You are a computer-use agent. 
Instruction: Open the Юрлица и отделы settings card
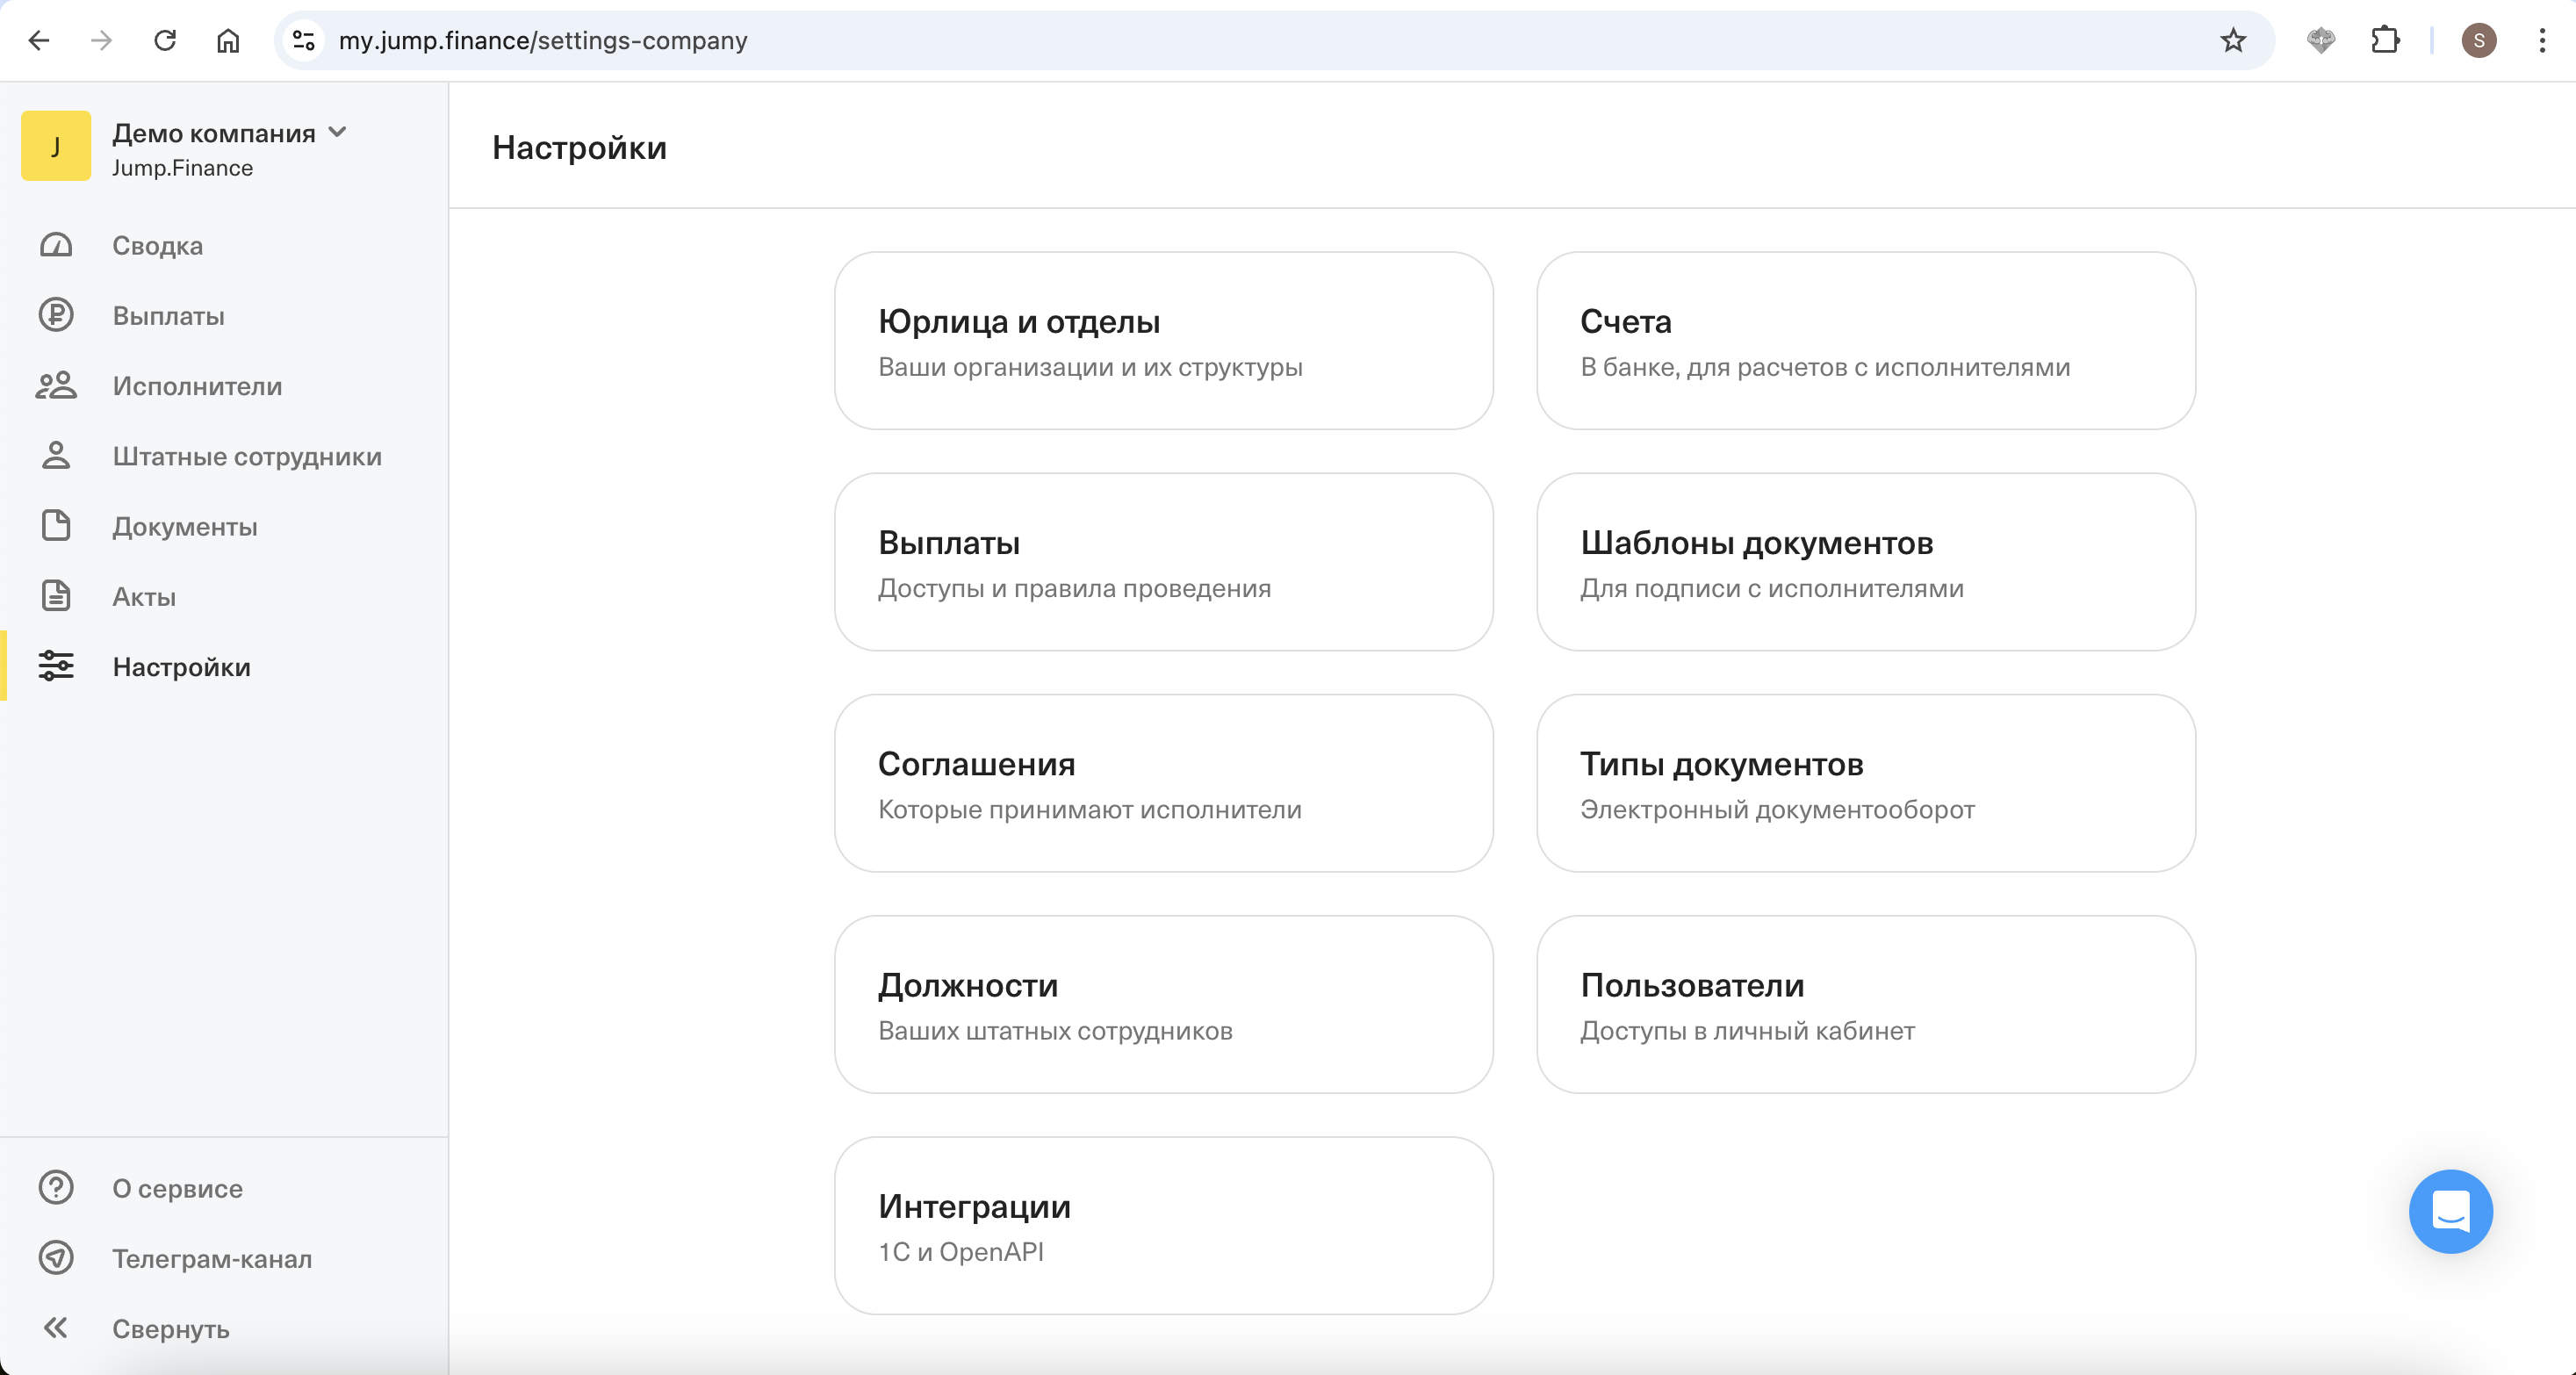[1163, 341]
